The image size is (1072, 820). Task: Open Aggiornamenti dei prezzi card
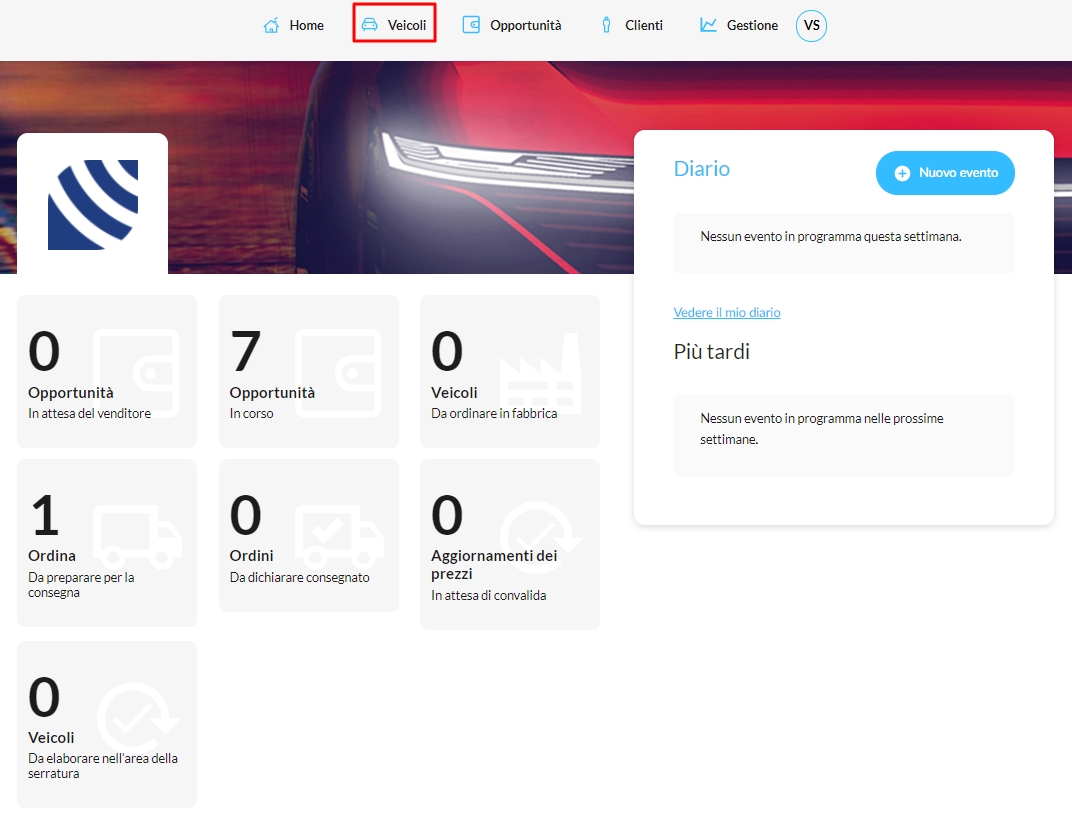(509, 544)
